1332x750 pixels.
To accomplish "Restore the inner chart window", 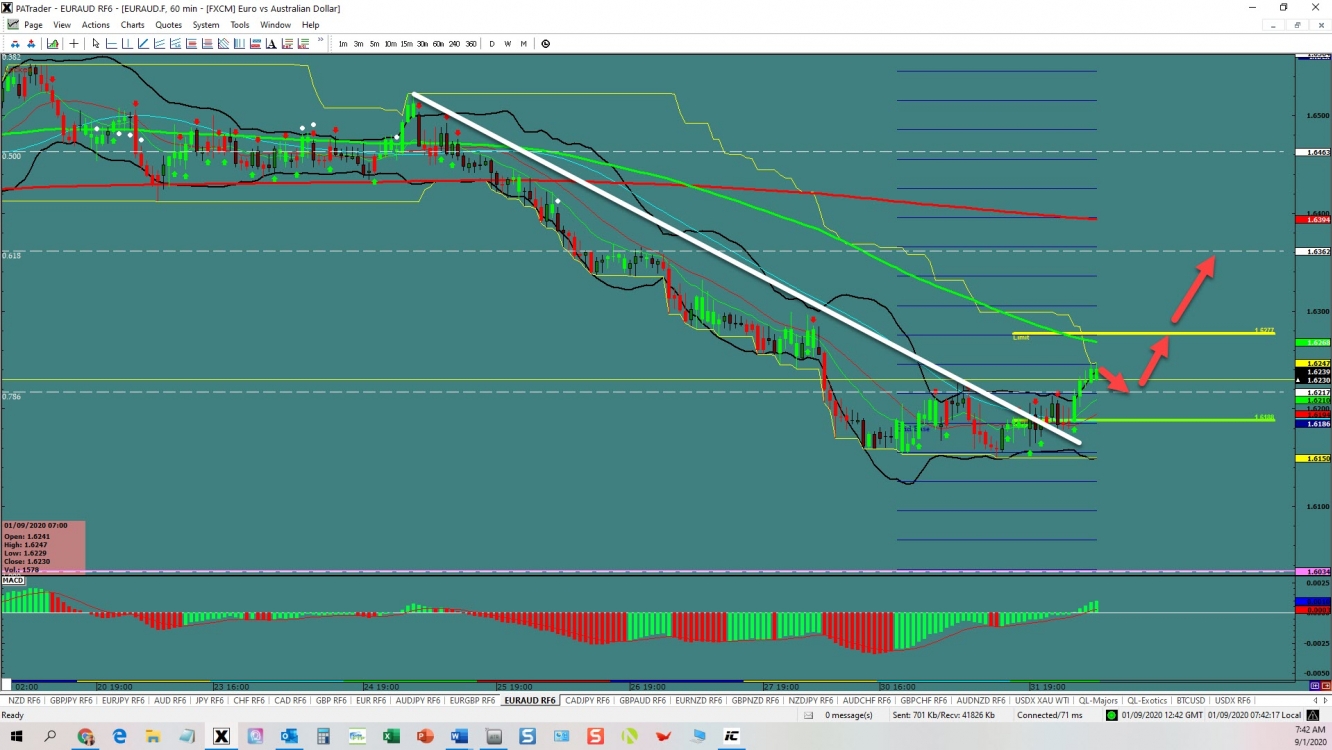I will coord(1298,25).
